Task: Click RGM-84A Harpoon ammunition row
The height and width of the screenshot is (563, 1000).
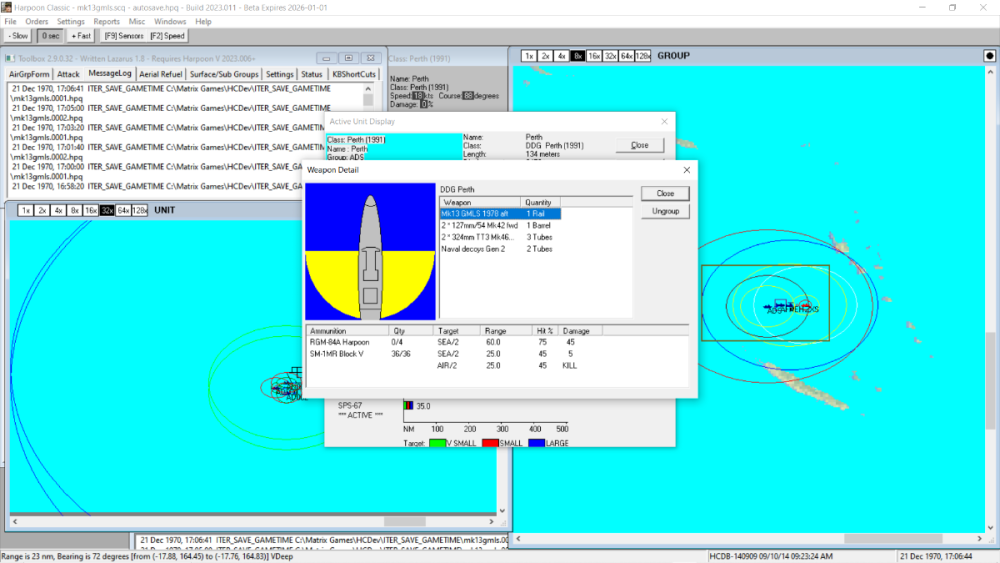Action: (x=497, y=342)
